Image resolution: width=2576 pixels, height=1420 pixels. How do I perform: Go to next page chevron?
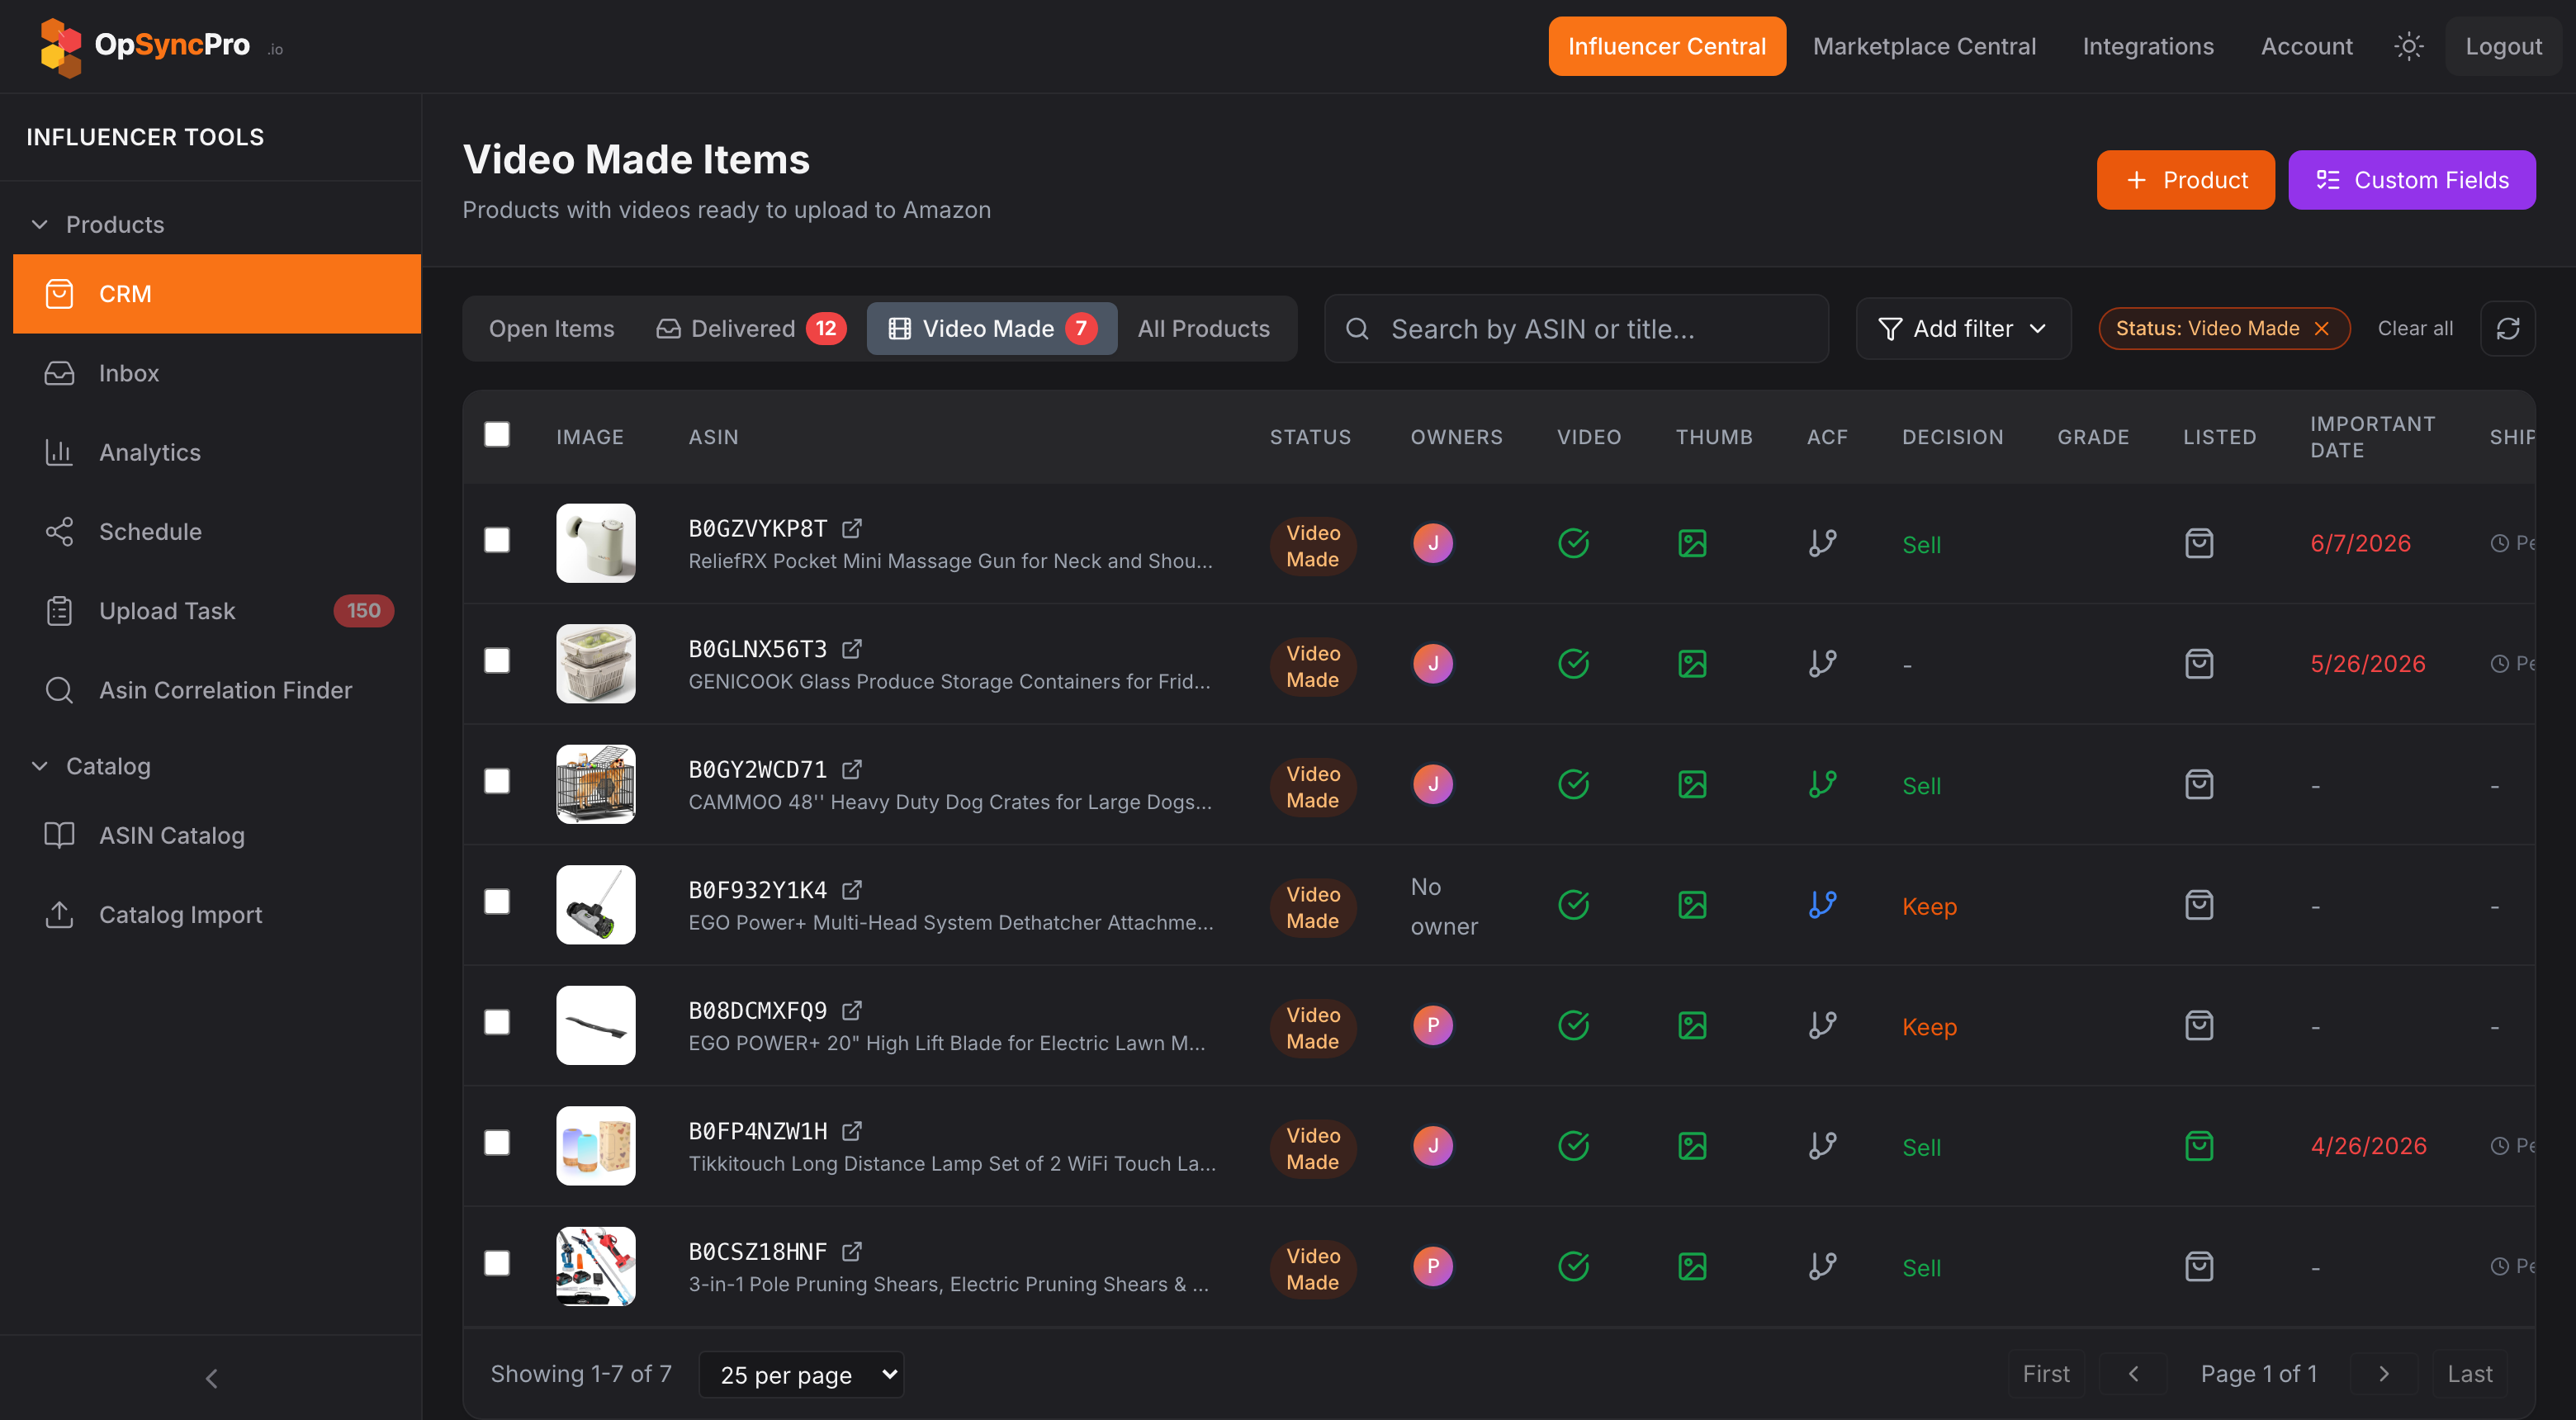(x=2383, y=1374)
